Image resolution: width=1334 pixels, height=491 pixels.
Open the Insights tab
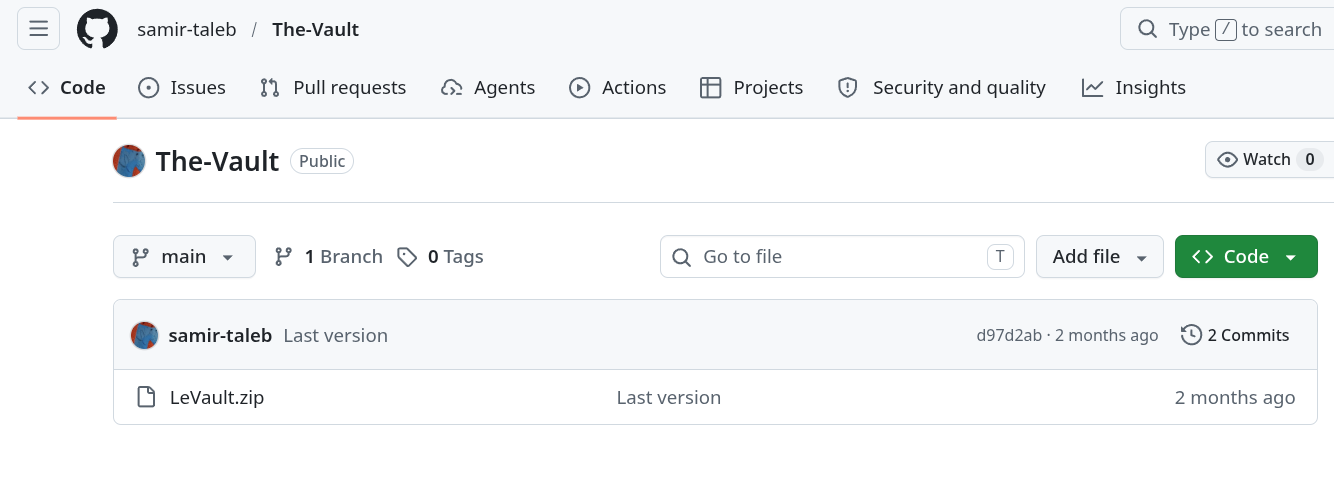[x=1134, y=88]
